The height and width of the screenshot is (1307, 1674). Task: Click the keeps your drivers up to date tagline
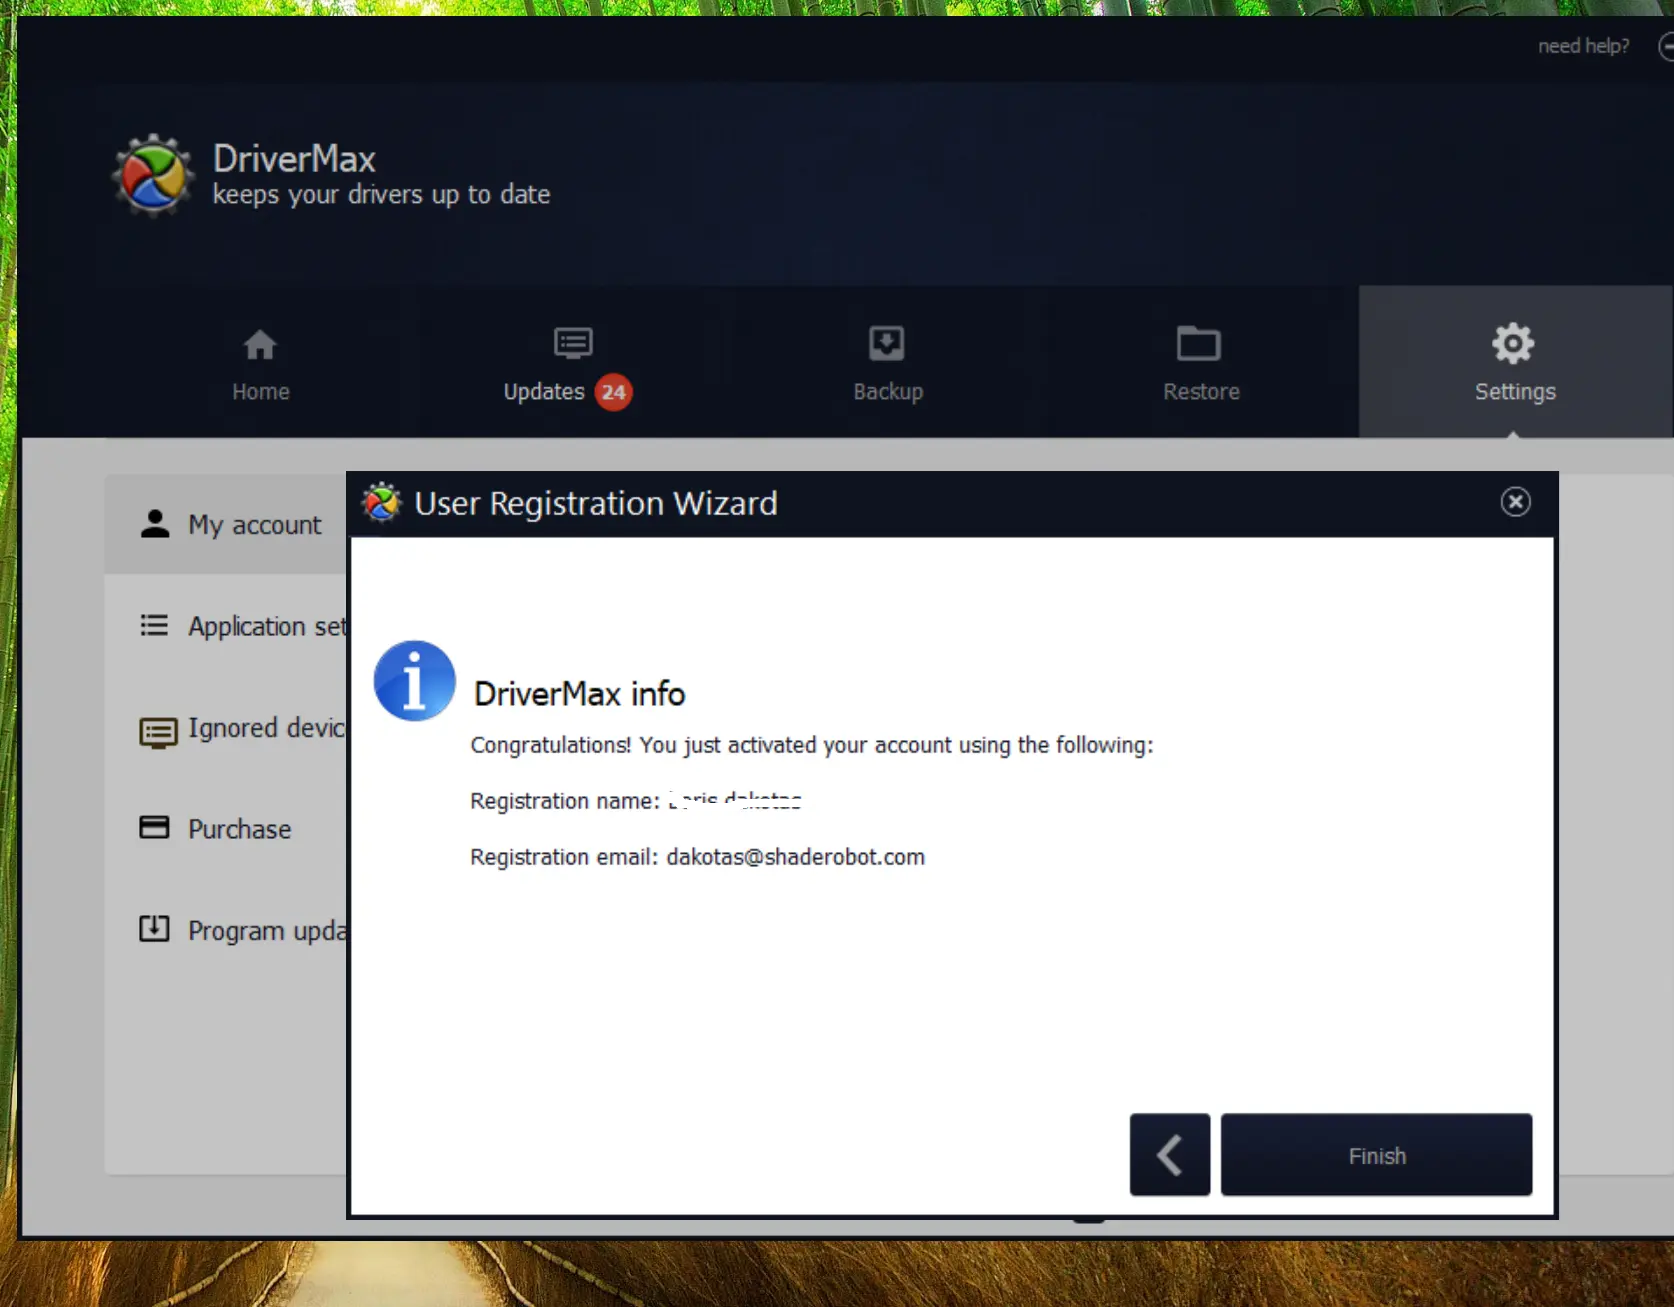click(x=381, y=194)
